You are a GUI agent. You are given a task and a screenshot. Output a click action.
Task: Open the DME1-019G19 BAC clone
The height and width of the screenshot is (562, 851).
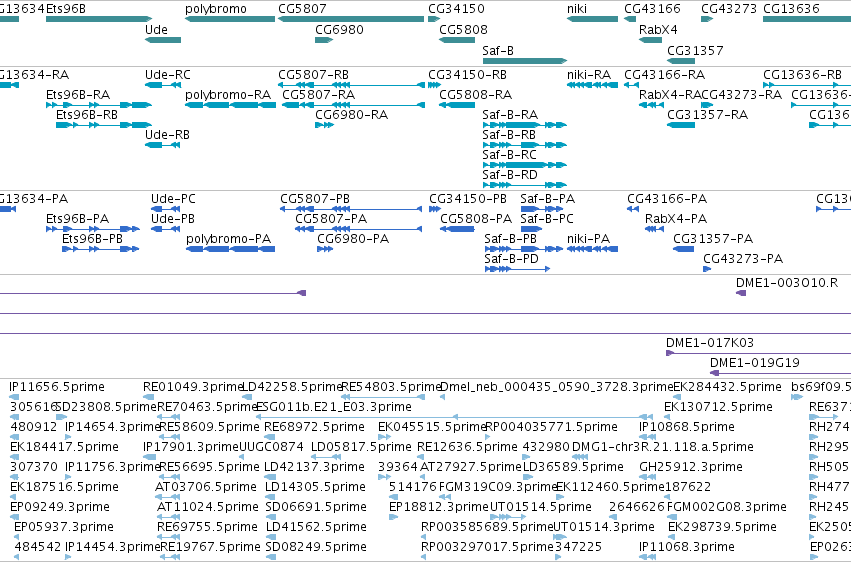coord(780,373)
